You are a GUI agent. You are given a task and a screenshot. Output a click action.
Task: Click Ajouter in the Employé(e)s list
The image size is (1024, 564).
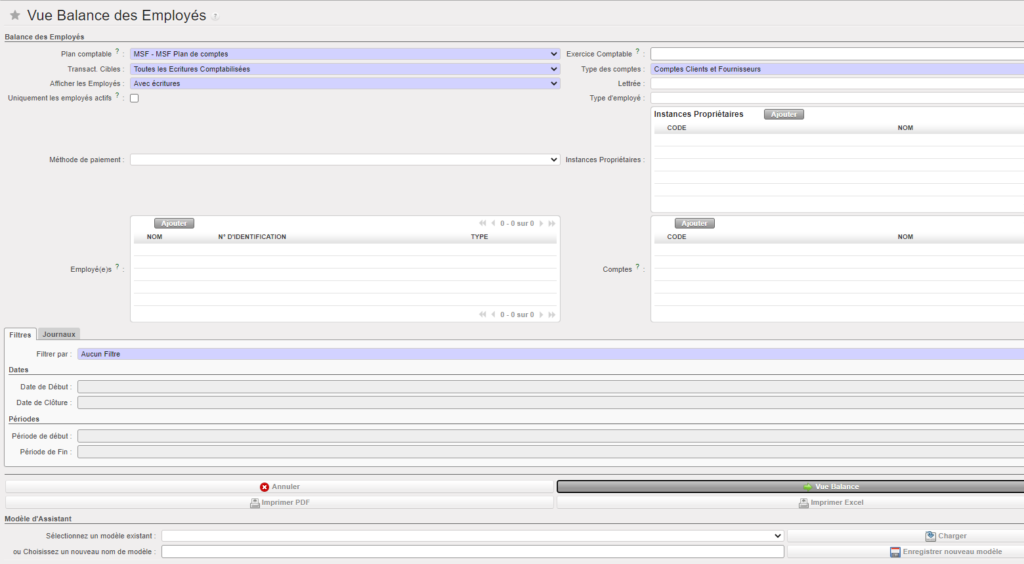click(x=174, y=223)
